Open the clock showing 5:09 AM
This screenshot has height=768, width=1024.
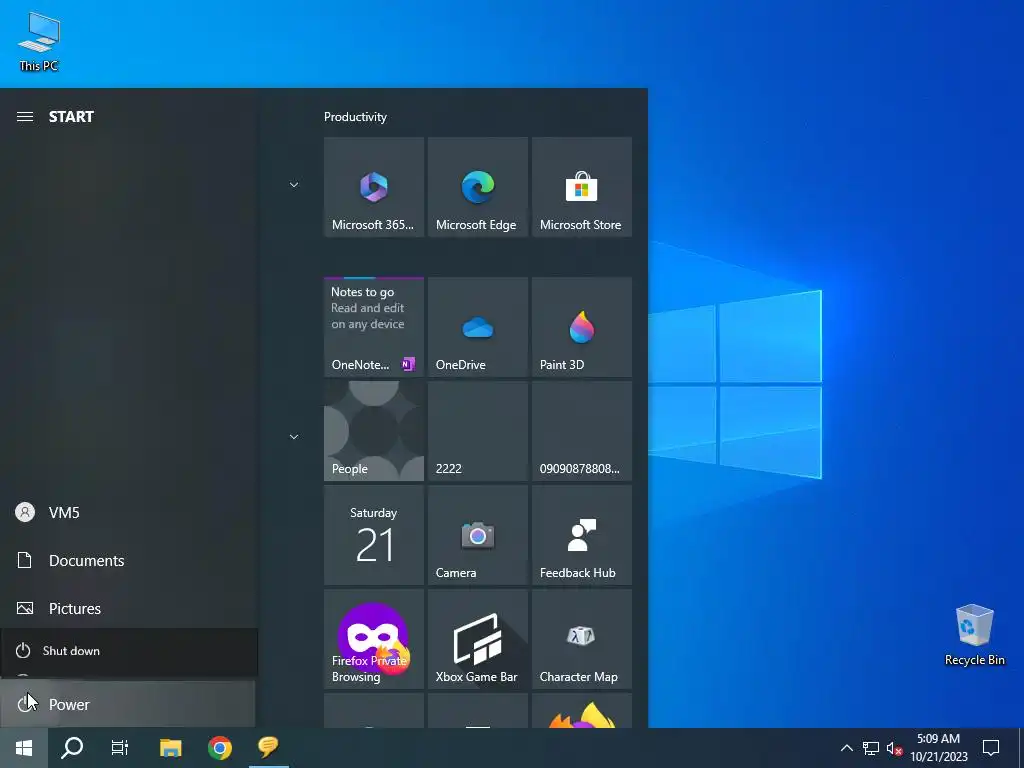click(x=938, y=748)
